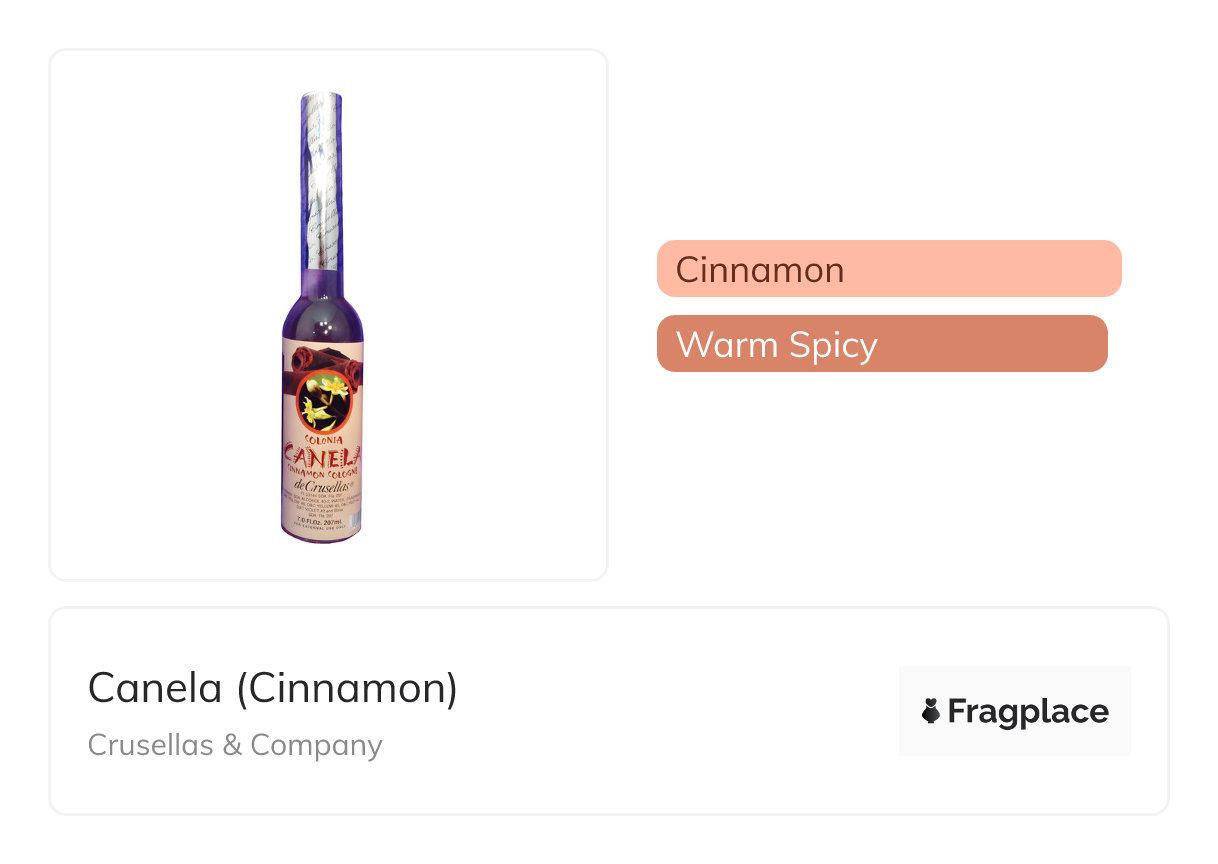
Task: Click the Cinnamon Cologne text on the label
Action: (x=321, y=471)
